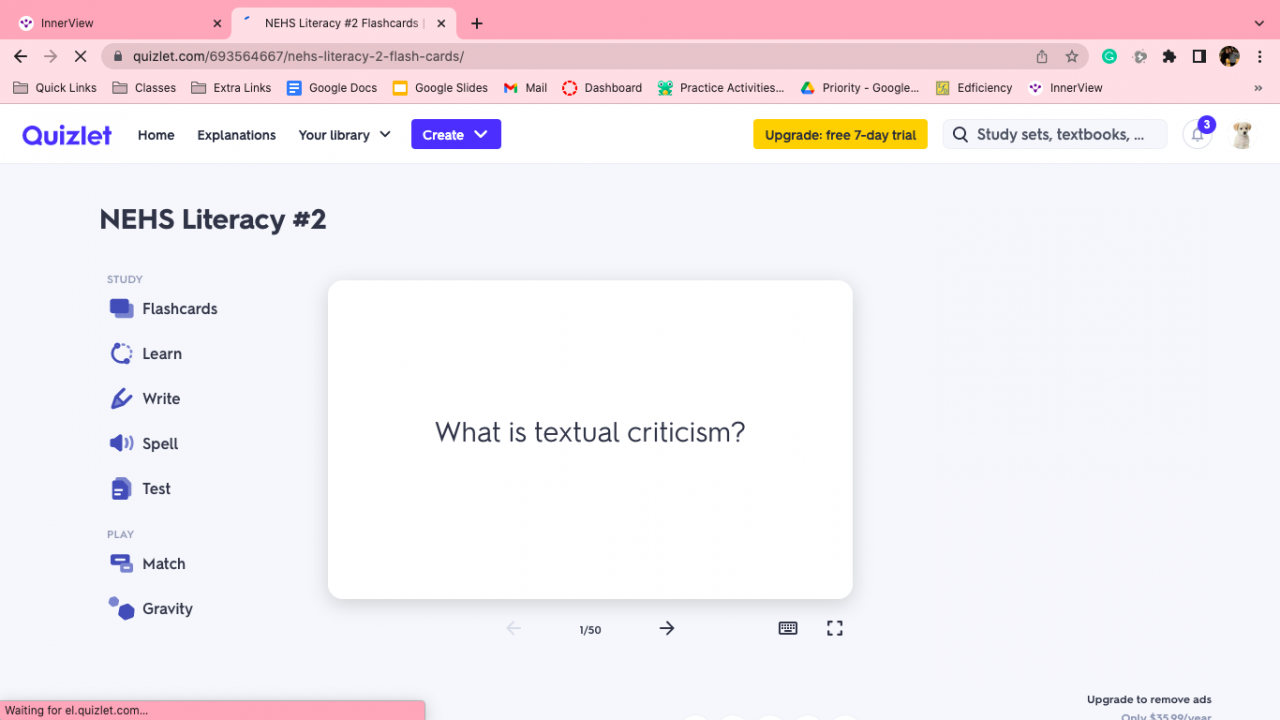The image size is (1280, 720).
Task: Open the Explanations page
Action: 236,135
